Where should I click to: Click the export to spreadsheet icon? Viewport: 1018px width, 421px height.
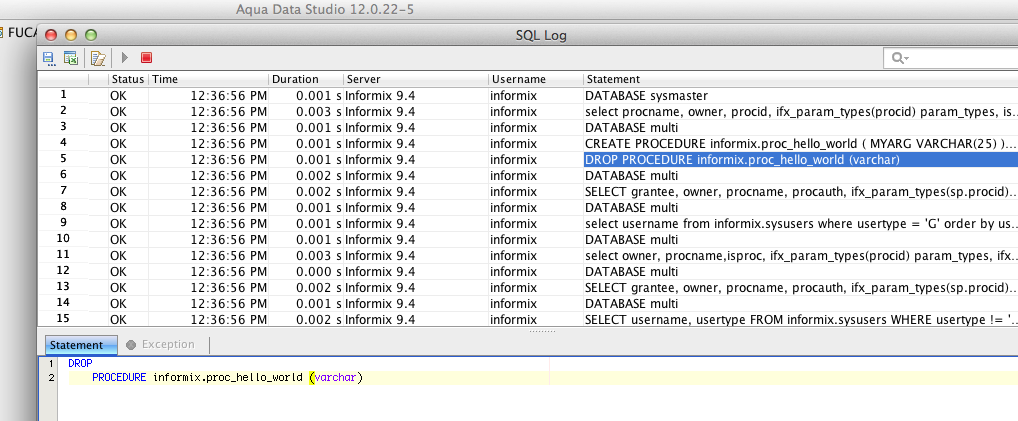pyautogui.click(x=71, y=59)
